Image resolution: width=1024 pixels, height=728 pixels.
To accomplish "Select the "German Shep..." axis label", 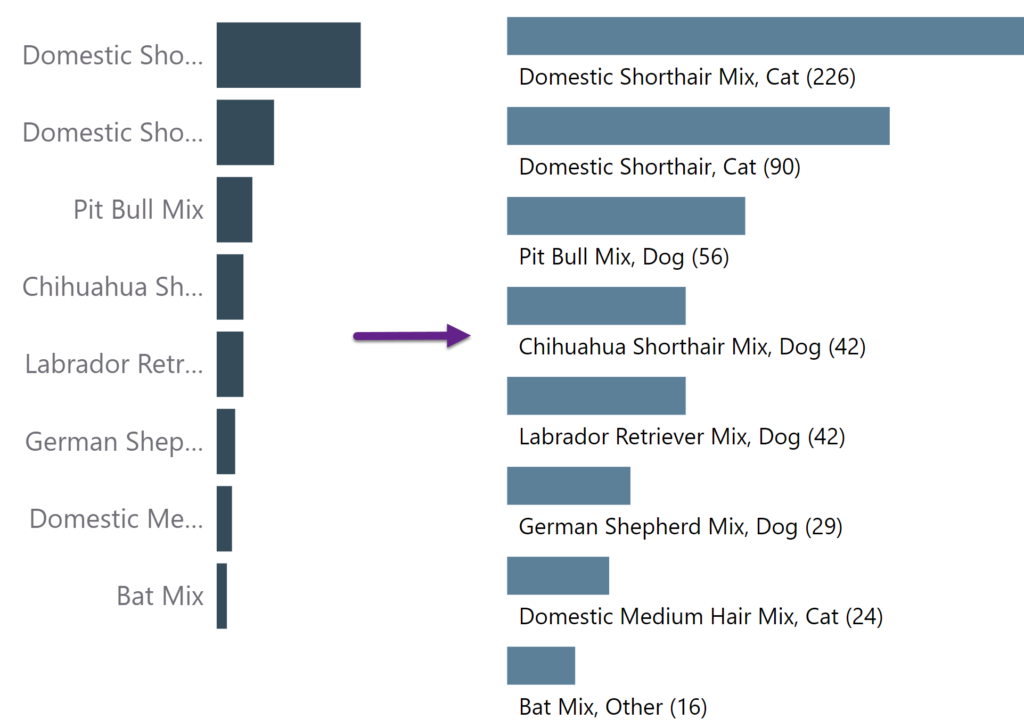I will click(114, 441).
